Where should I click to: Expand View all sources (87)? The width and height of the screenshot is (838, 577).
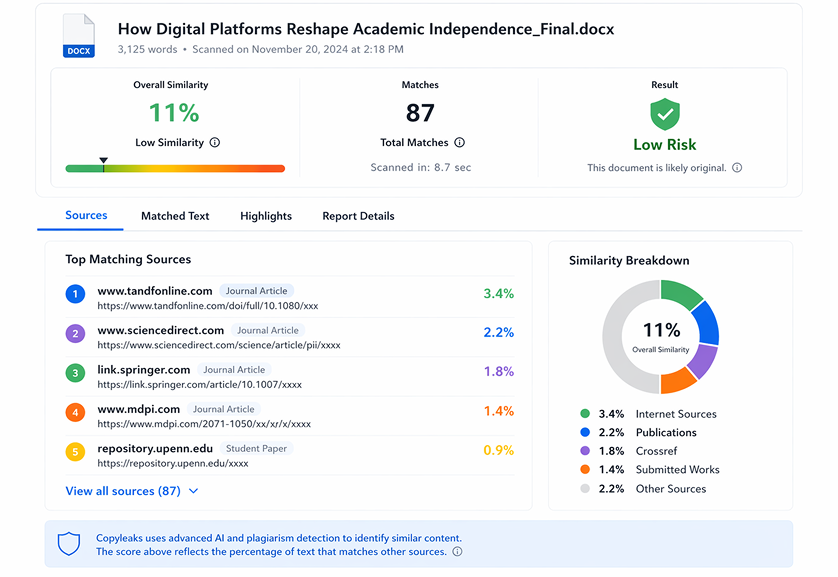[x=132, y=491]
